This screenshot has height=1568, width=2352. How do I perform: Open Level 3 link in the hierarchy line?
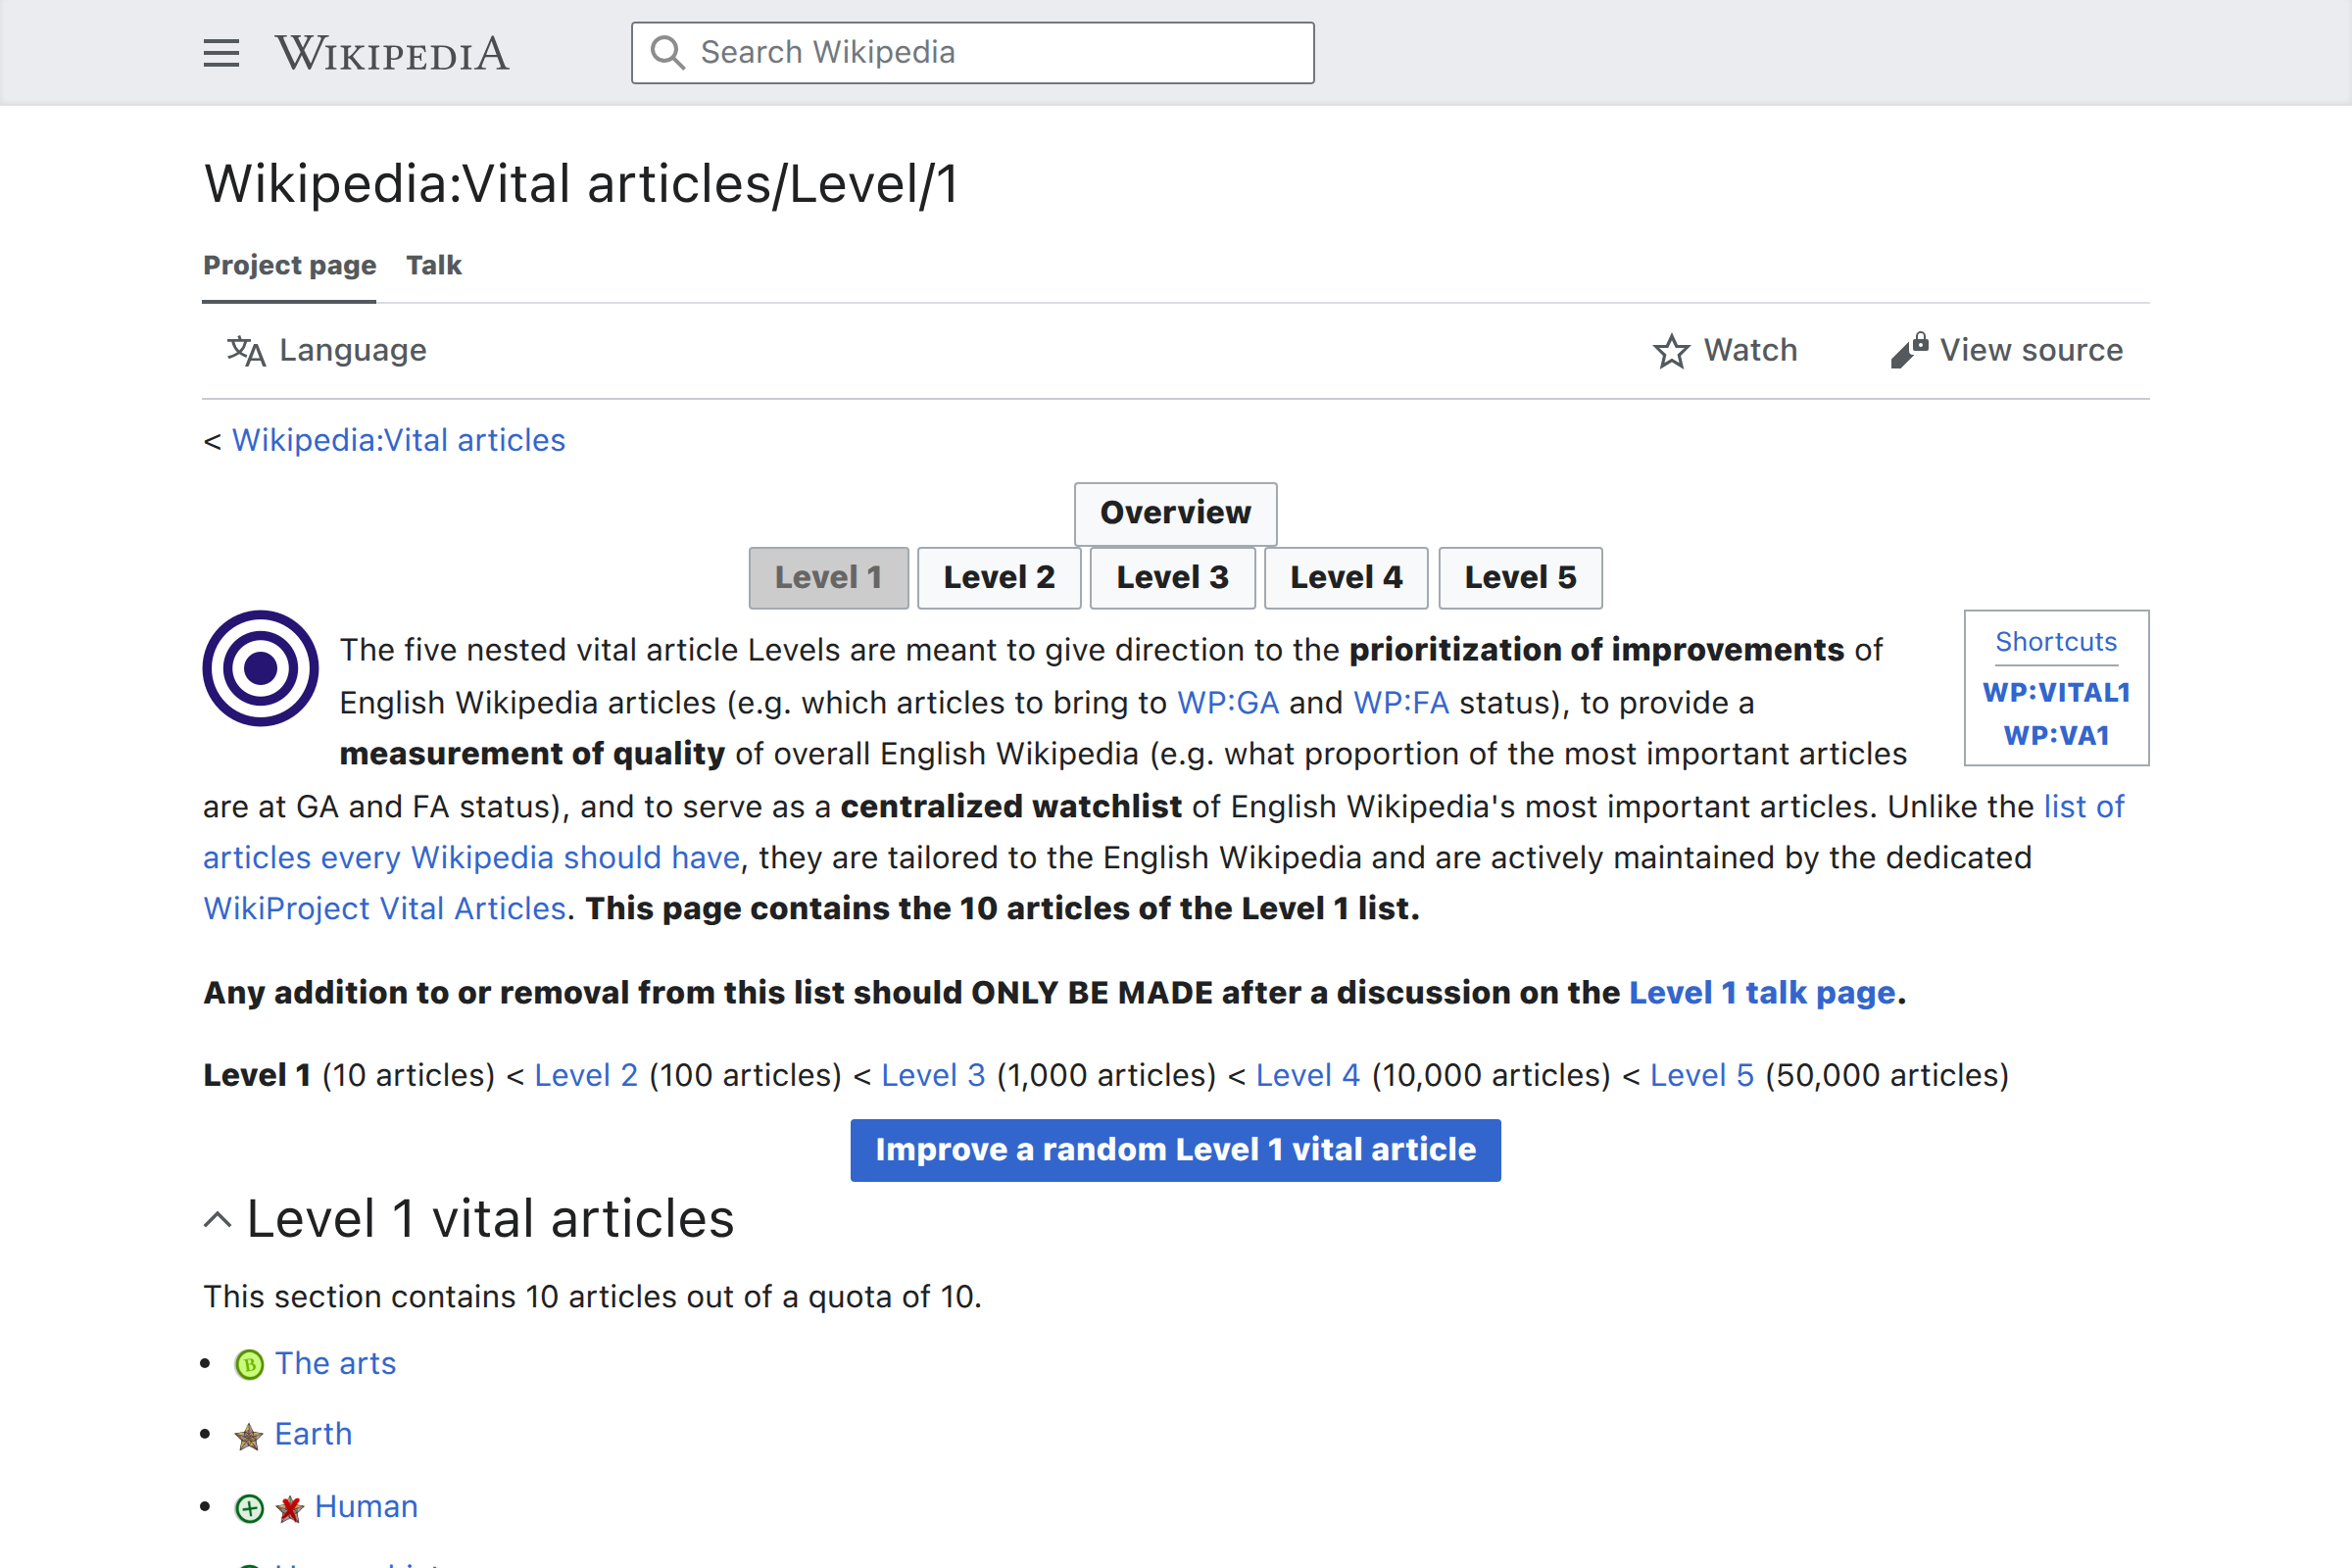pyautogui.click(x=933, y=1076)
